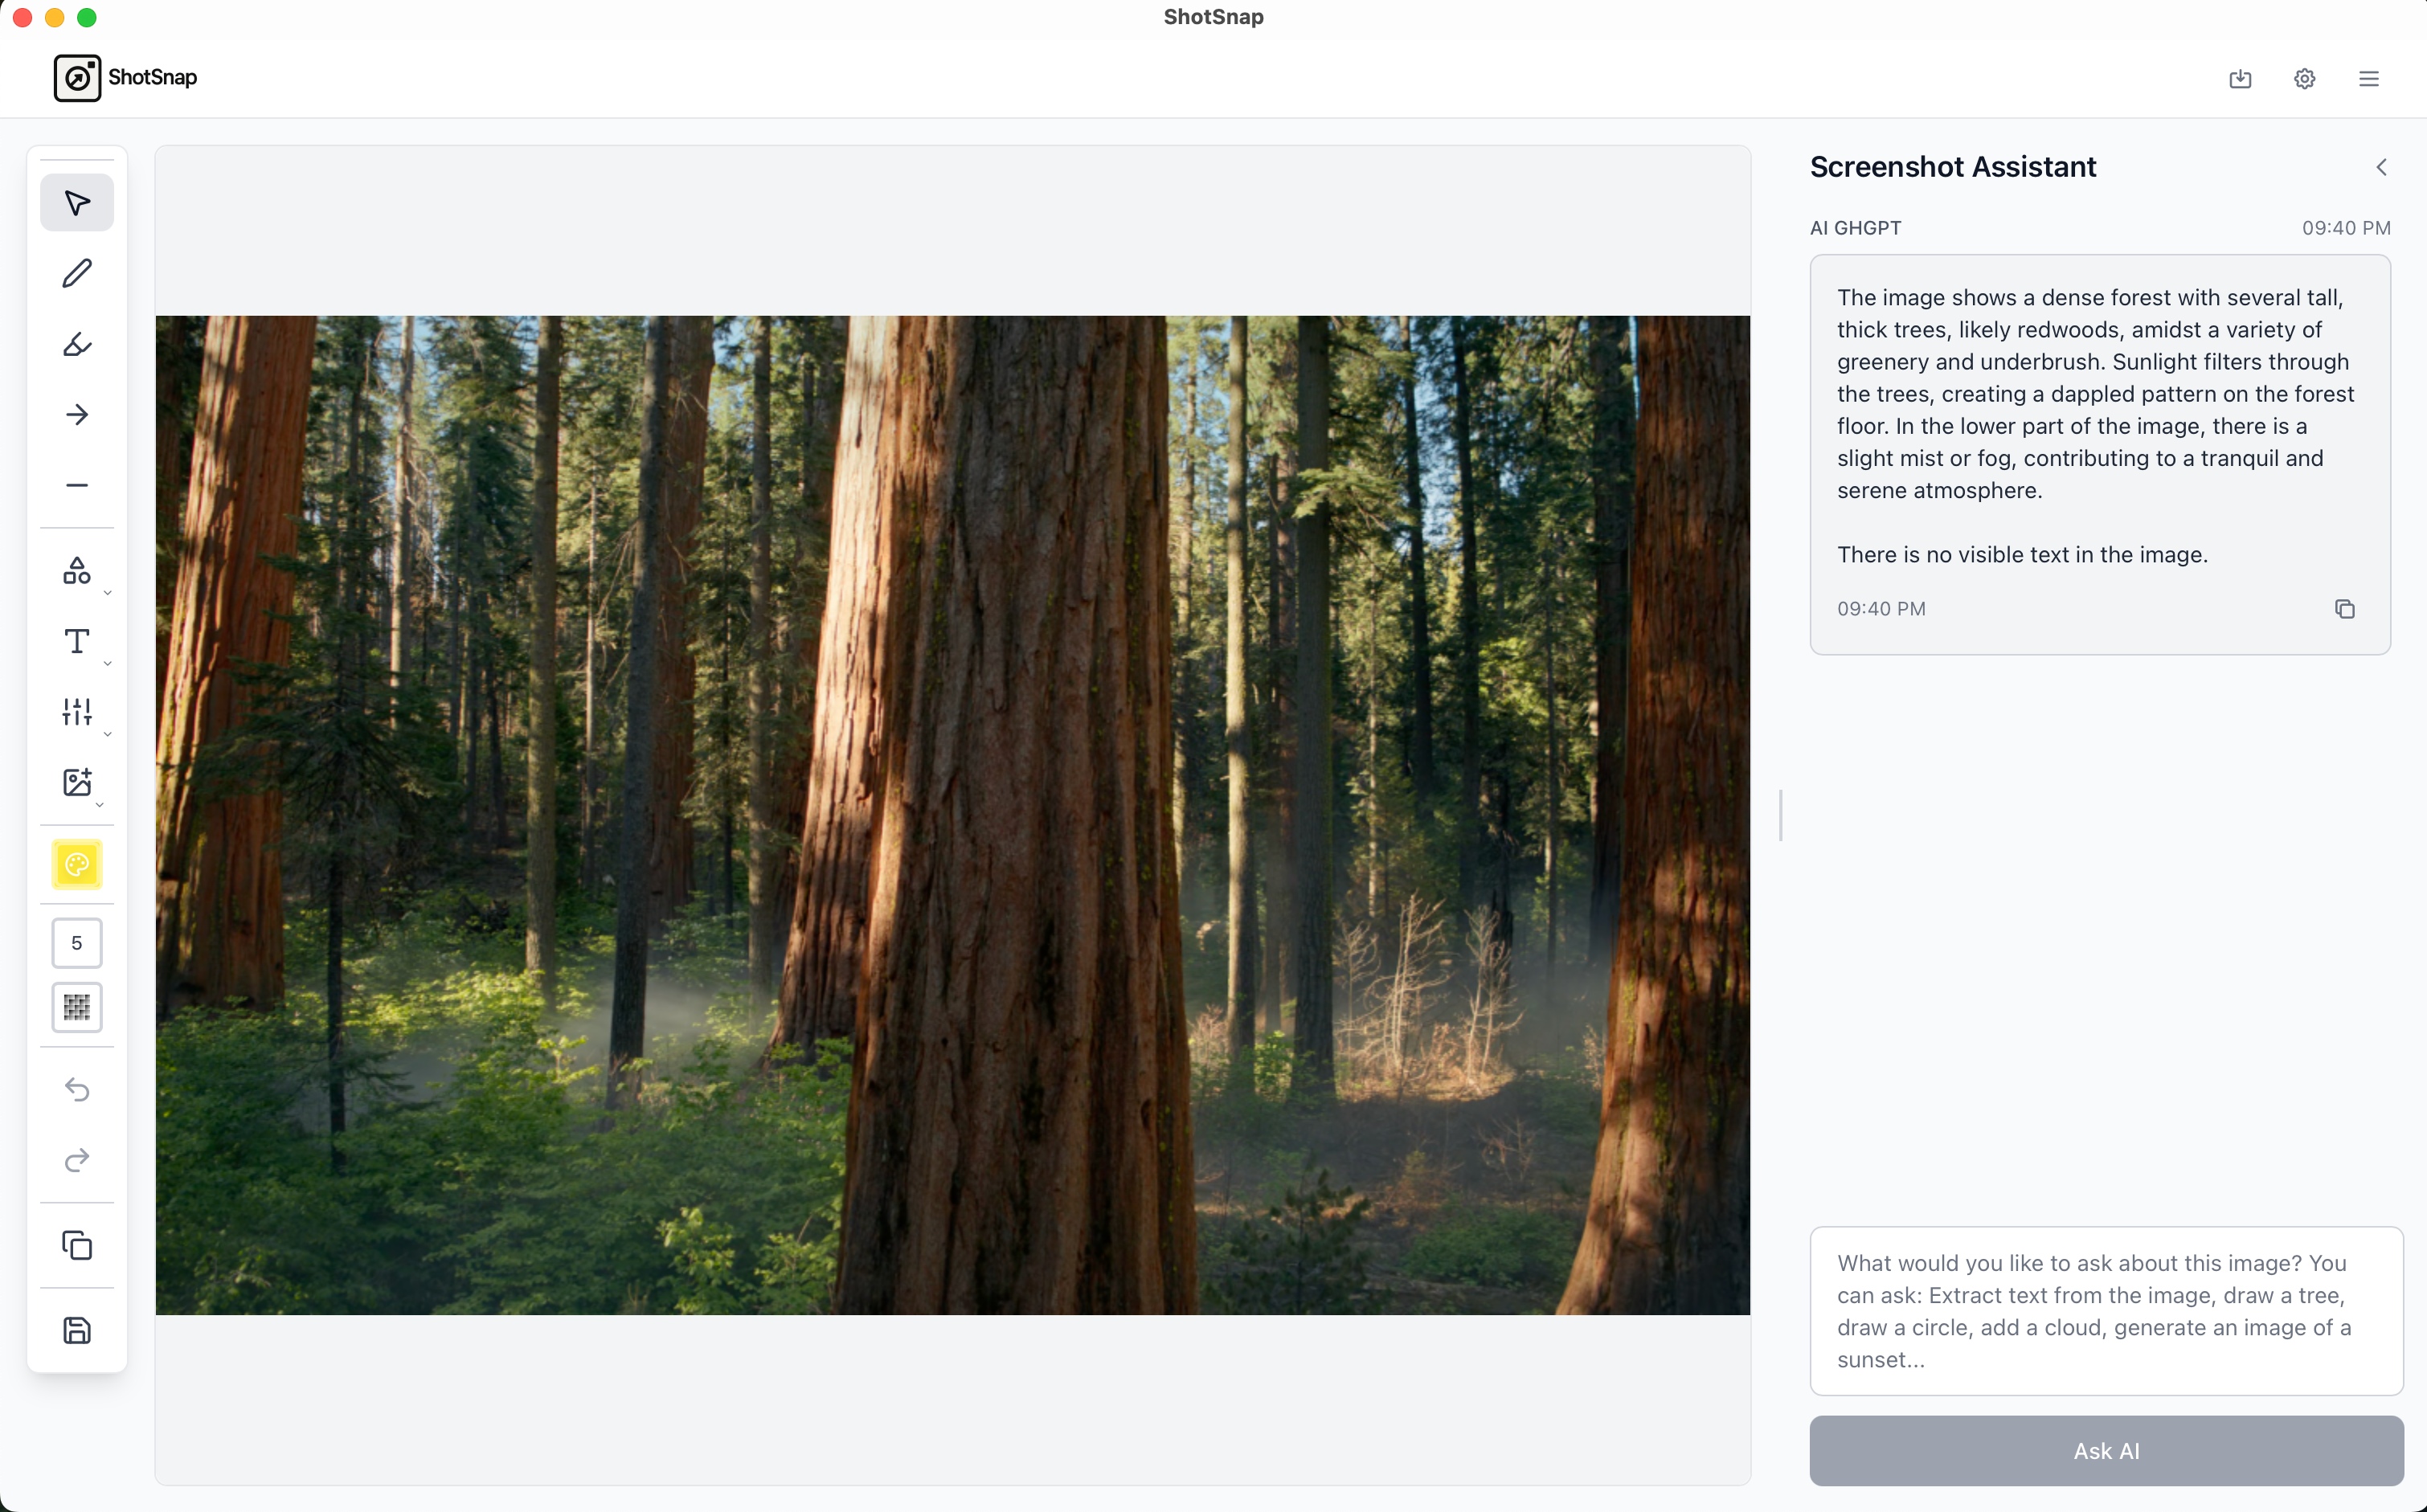Select the highlighter tool
Screen dimensions: 2427x1512
(x=76, y=344)
